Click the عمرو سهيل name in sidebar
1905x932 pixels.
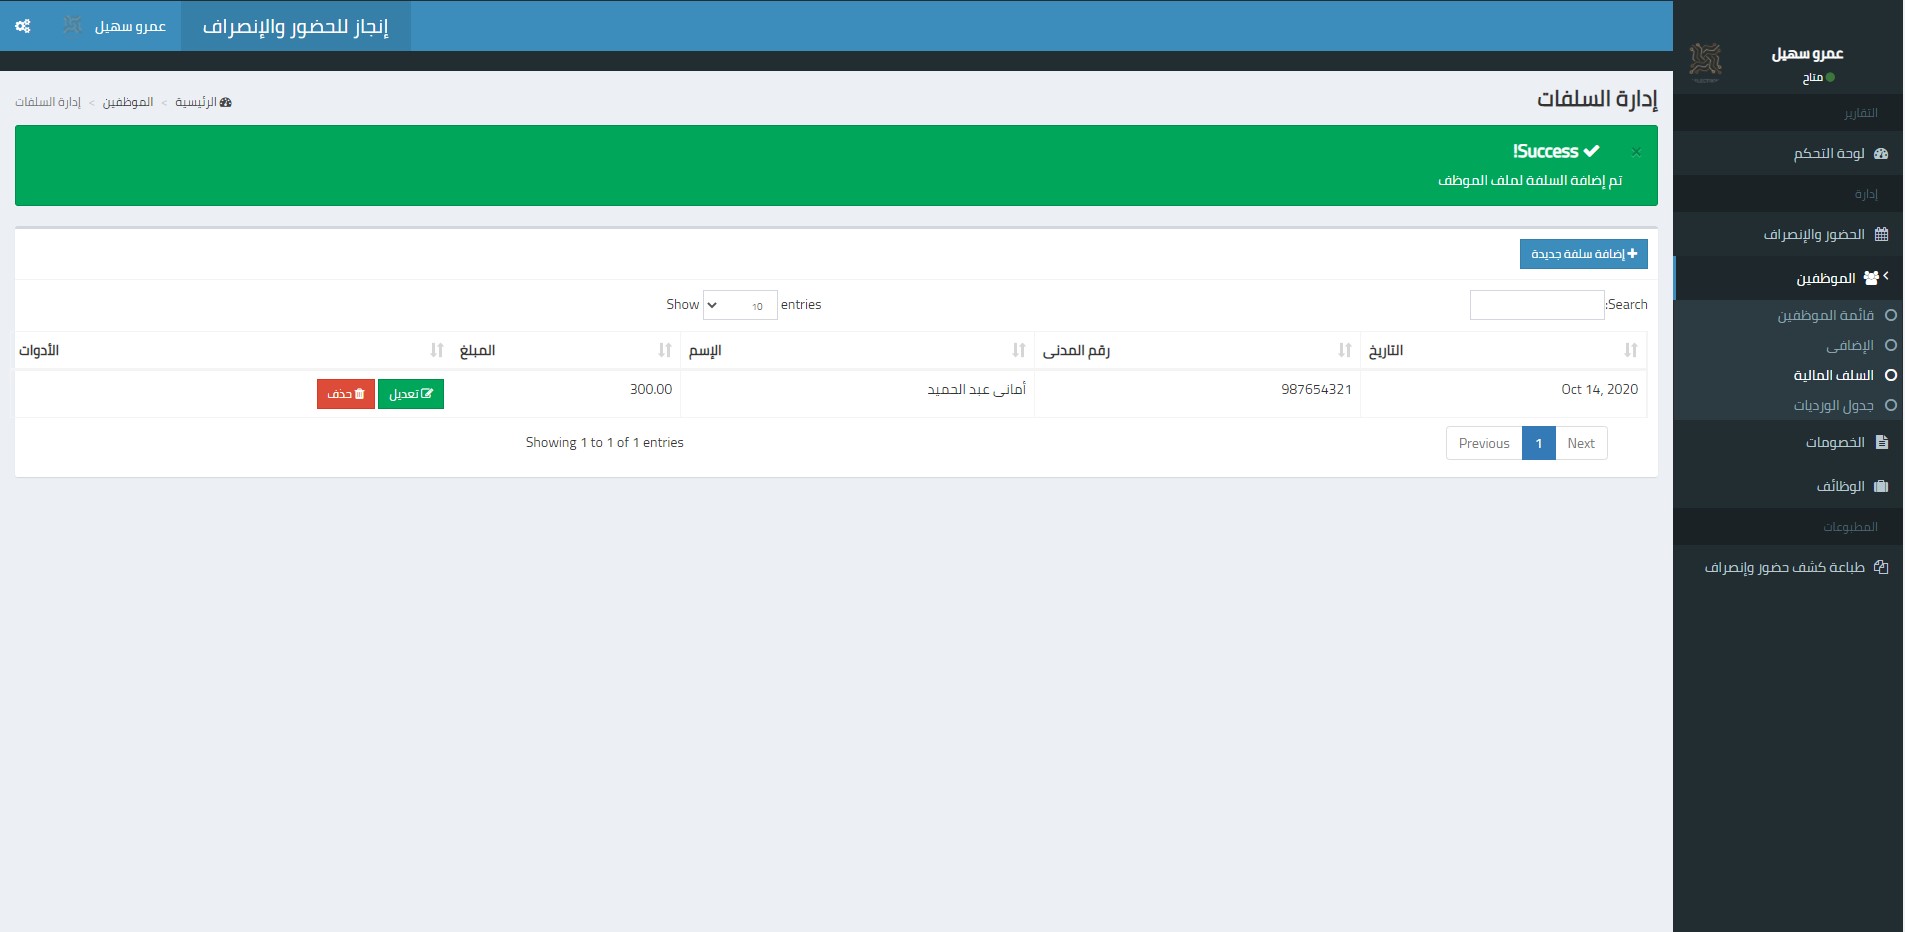click(1807, 53)
